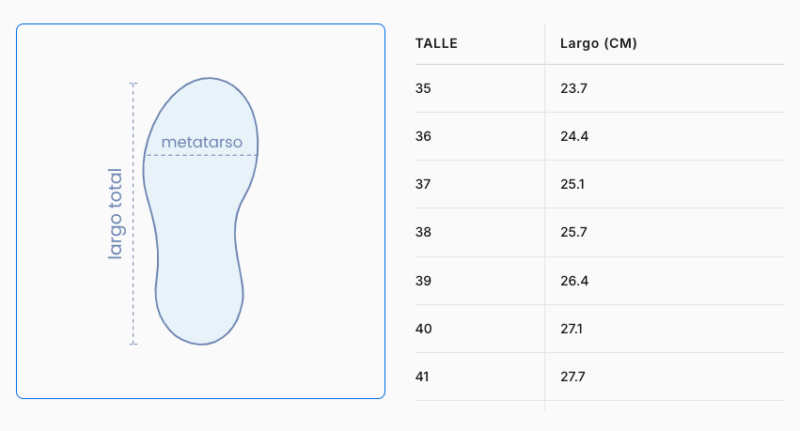
Task: Click the 'metatarso' label in the diagram
Action: click(x=202, y=142)
